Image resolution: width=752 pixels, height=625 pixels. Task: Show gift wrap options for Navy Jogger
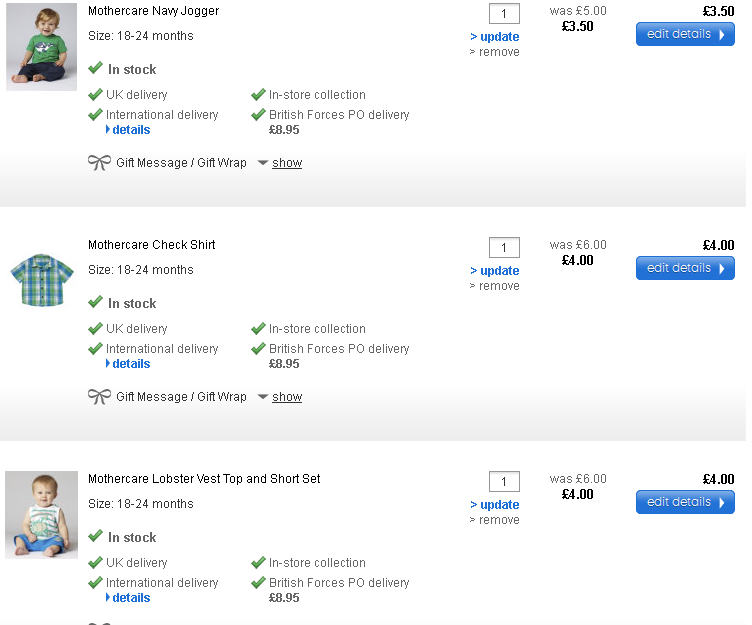point(286,163)
